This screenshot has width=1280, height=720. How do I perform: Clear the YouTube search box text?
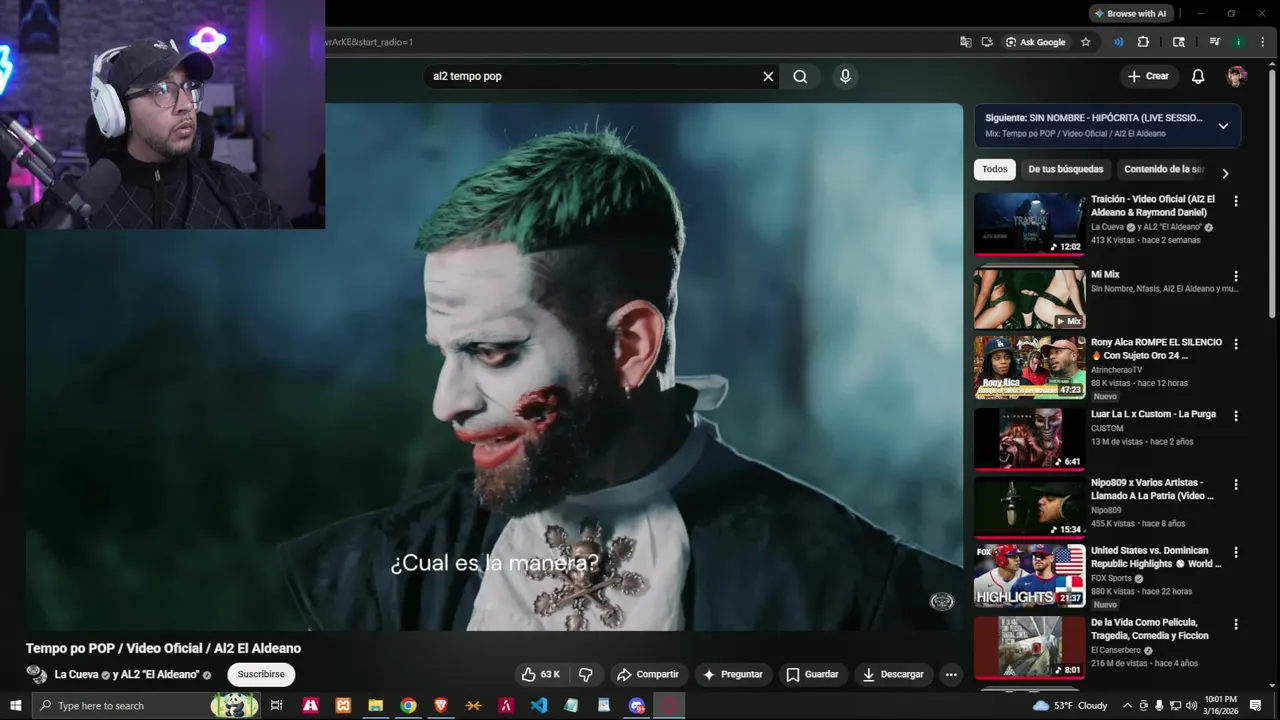768,76
